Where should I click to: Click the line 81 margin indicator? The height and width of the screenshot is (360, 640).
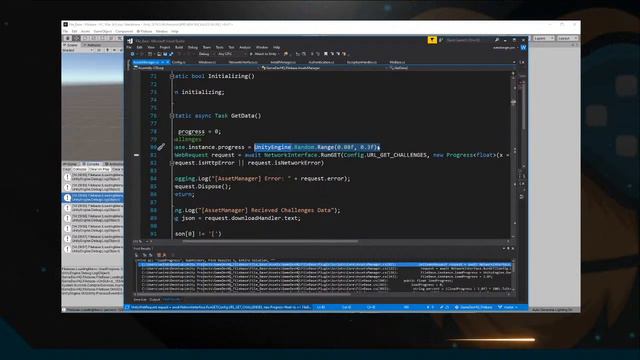pos(136,155)
